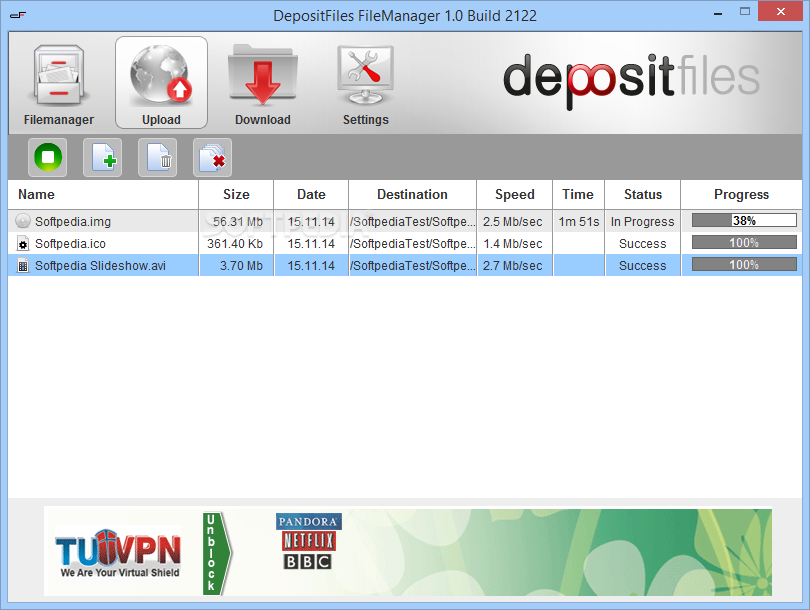Click the Pandora logo in the ad

[x=308, y=522]
